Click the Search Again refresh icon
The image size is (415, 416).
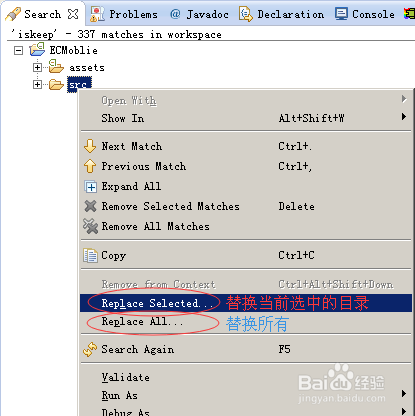click(x=90, y=349)
